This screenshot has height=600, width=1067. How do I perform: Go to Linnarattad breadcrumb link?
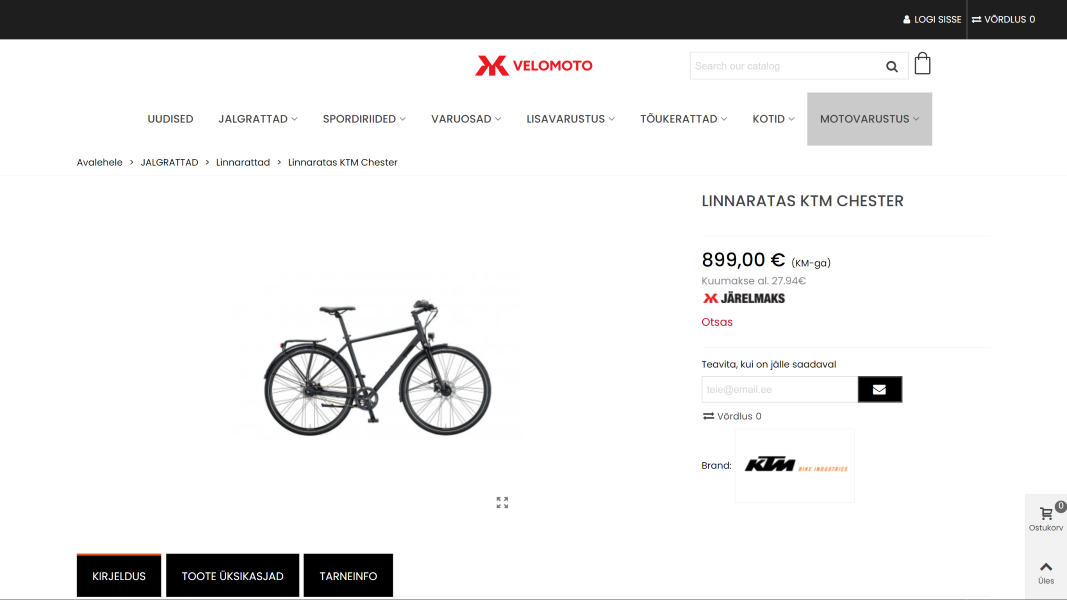[243, 162]
